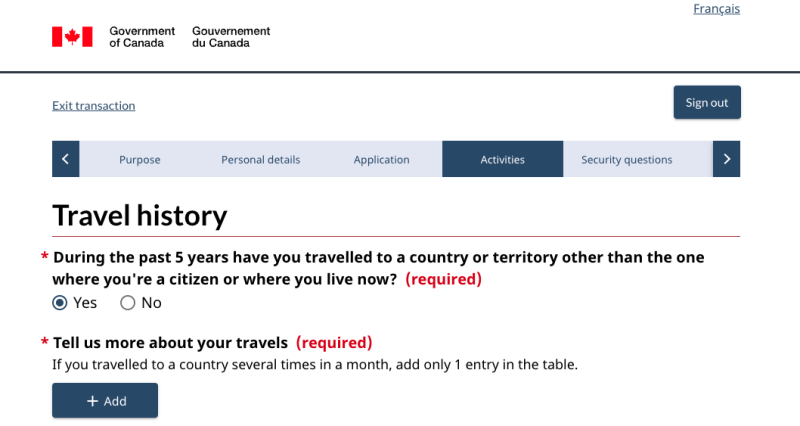Click the Gouvernement du Canada wordmark
Viewport: 800px width, 426px height.
[x=231, y=37]
